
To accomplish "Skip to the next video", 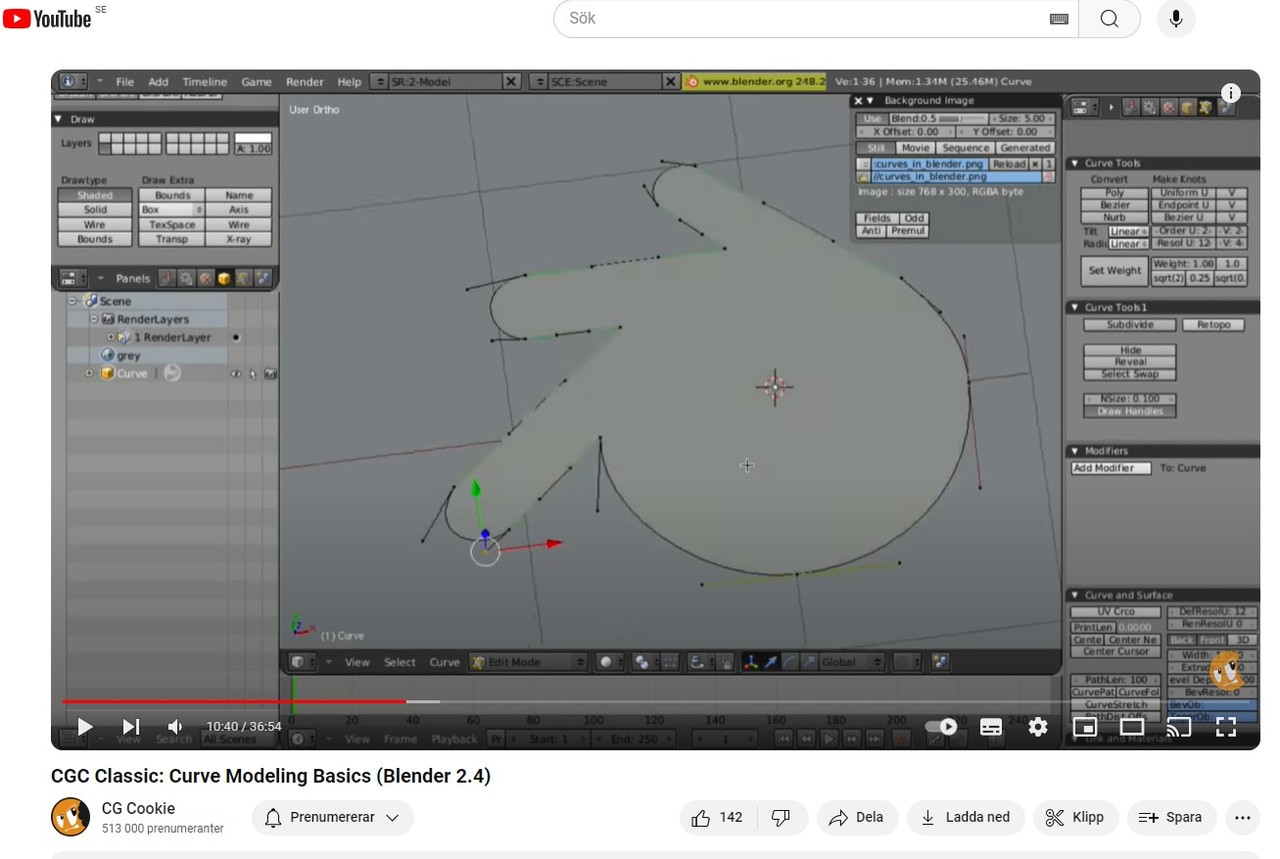I will coord(130,727).
